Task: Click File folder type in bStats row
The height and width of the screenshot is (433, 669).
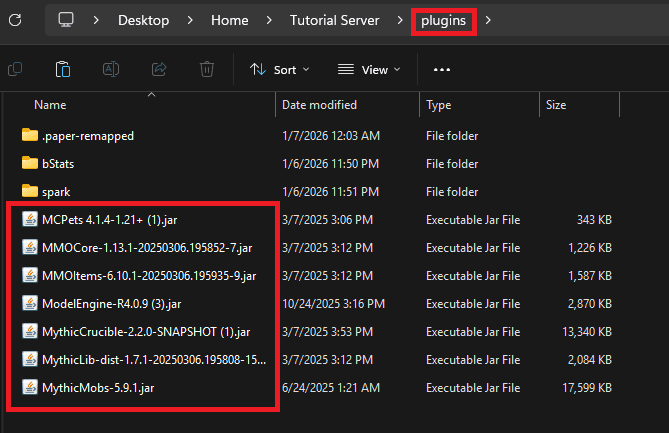Action: (x=452, y=163)
